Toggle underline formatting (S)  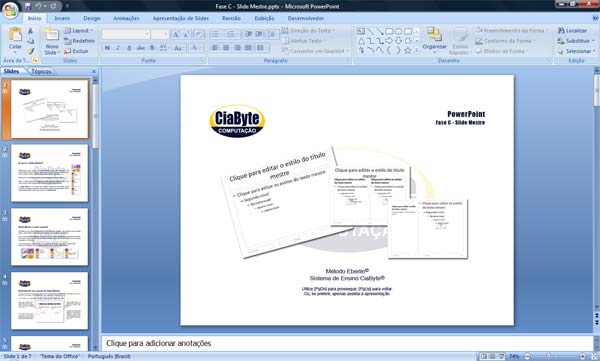pos(129,48)
